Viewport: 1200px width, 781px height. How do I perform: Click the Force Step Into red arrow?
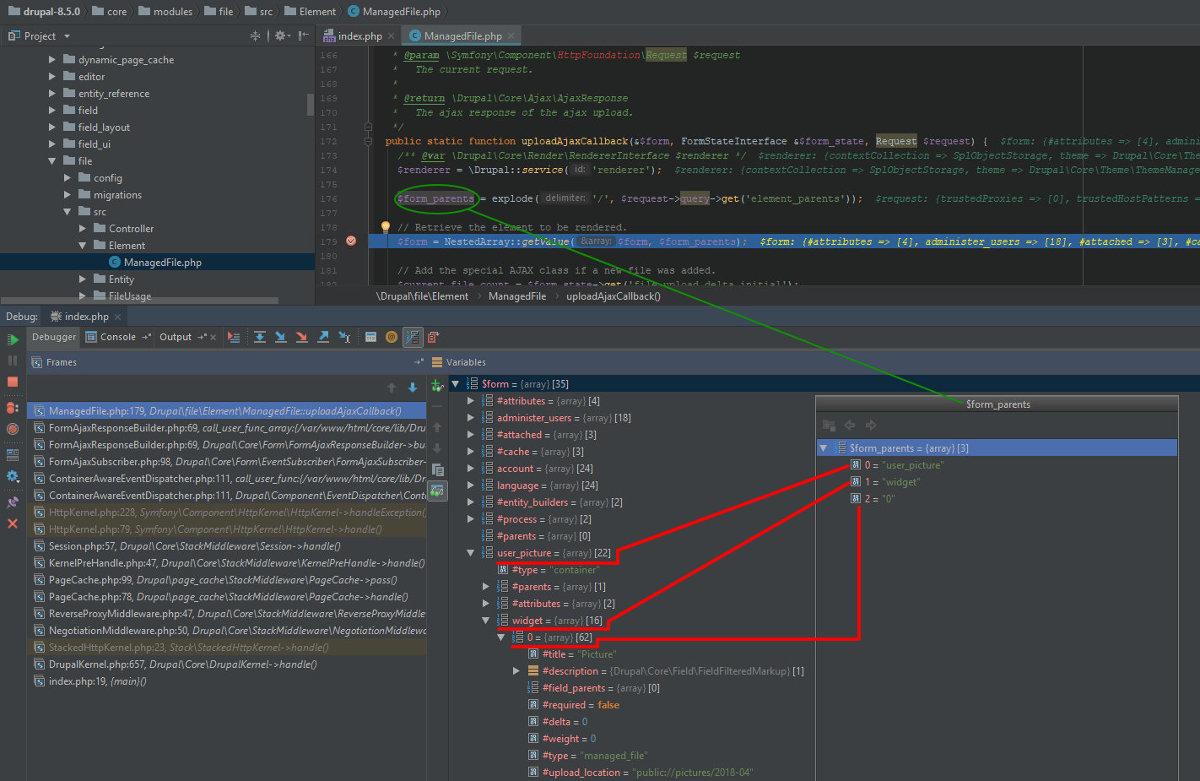pyautogui.click(x=302, y=337)
